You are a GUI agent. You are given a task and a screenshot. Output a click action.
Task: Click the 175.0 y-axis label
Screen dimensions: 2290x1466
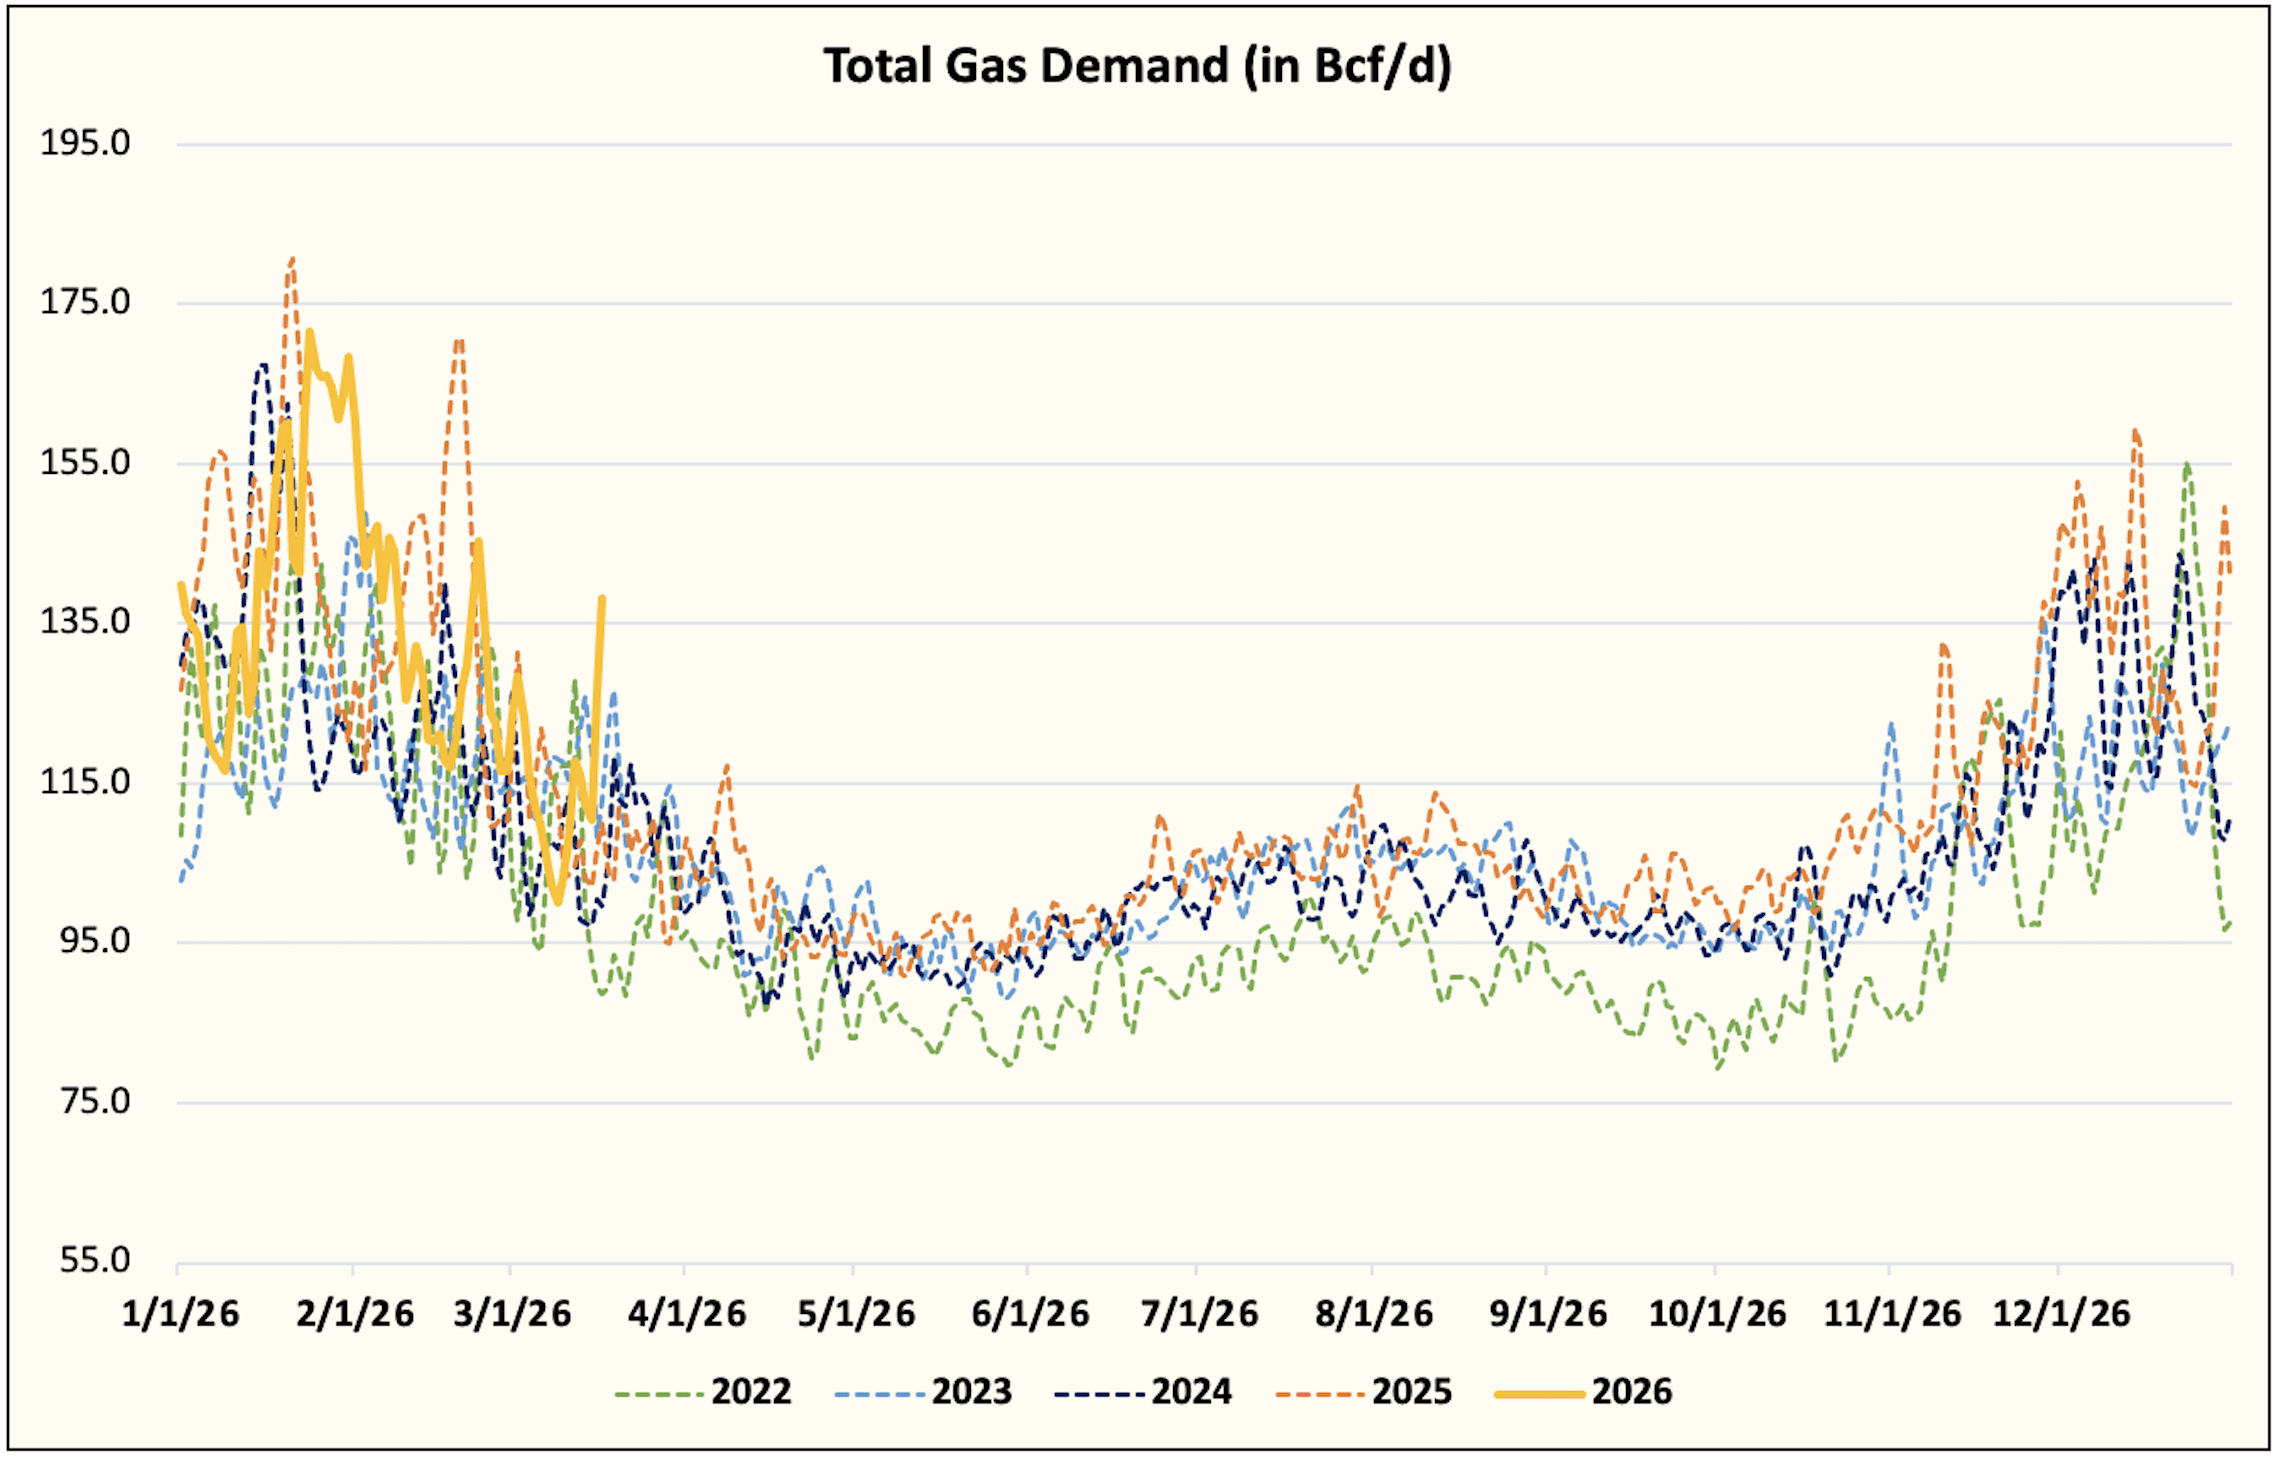[85, 303]
